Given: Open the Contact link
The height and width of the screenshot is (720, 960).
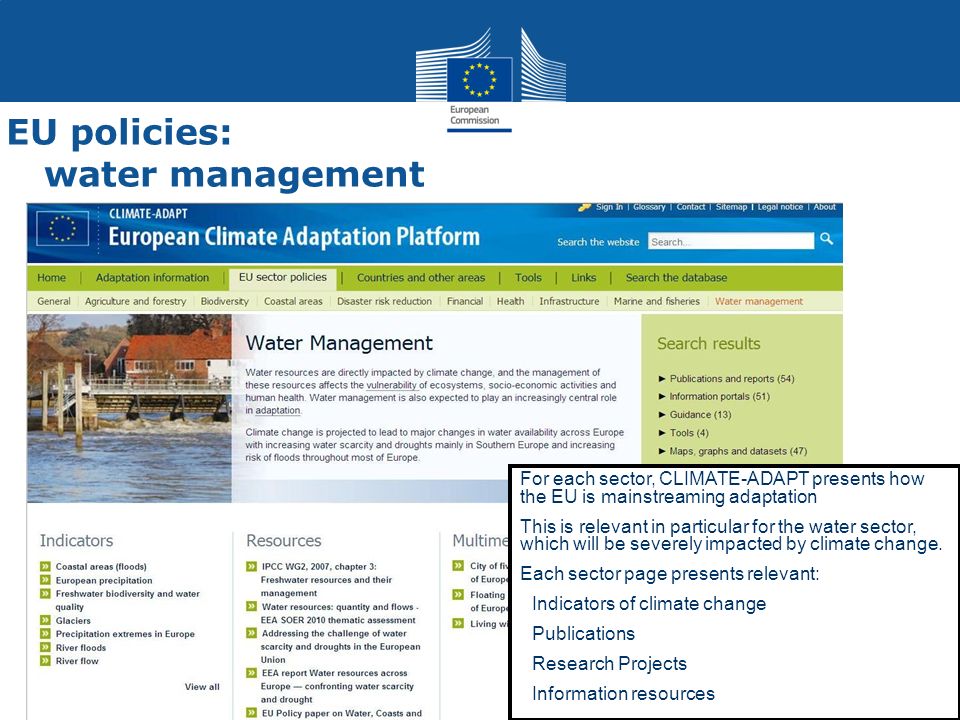Looking at the screenshot, I should point(691,207).
